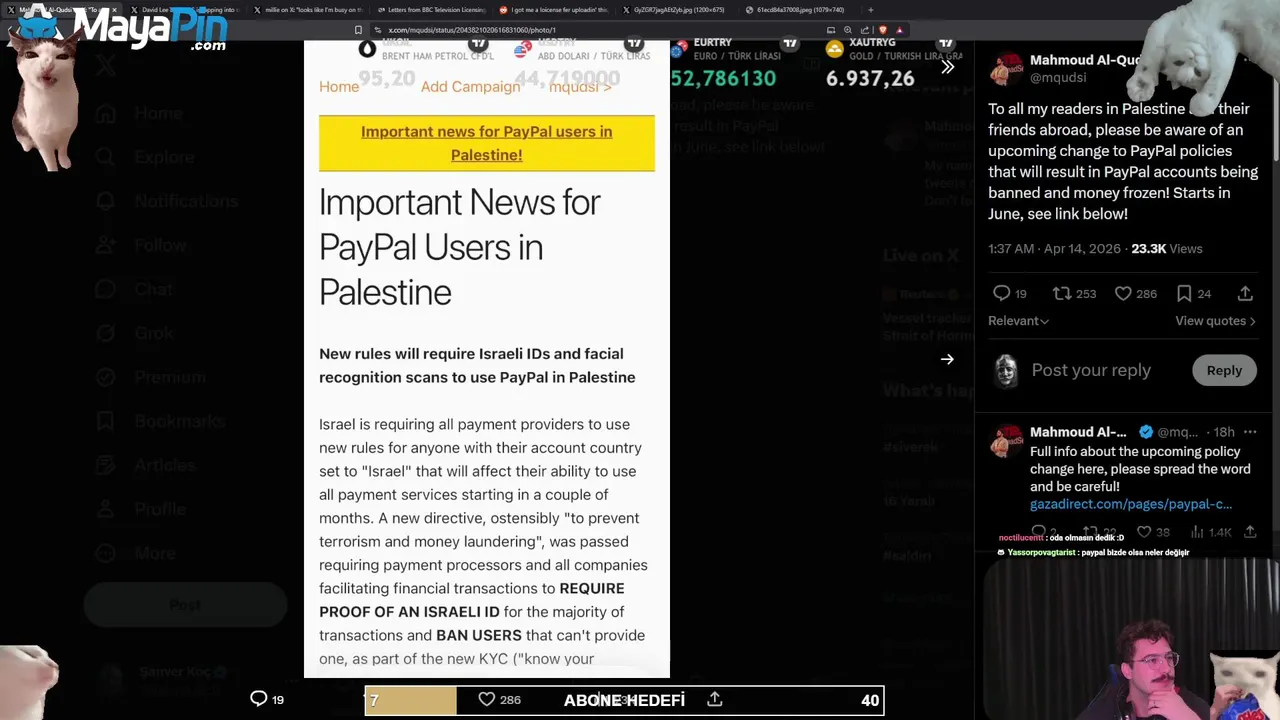Click dimmed Notifications item in X sidebar
Image resolution: width=1280 pixels, height=720 pixels.
166,201
